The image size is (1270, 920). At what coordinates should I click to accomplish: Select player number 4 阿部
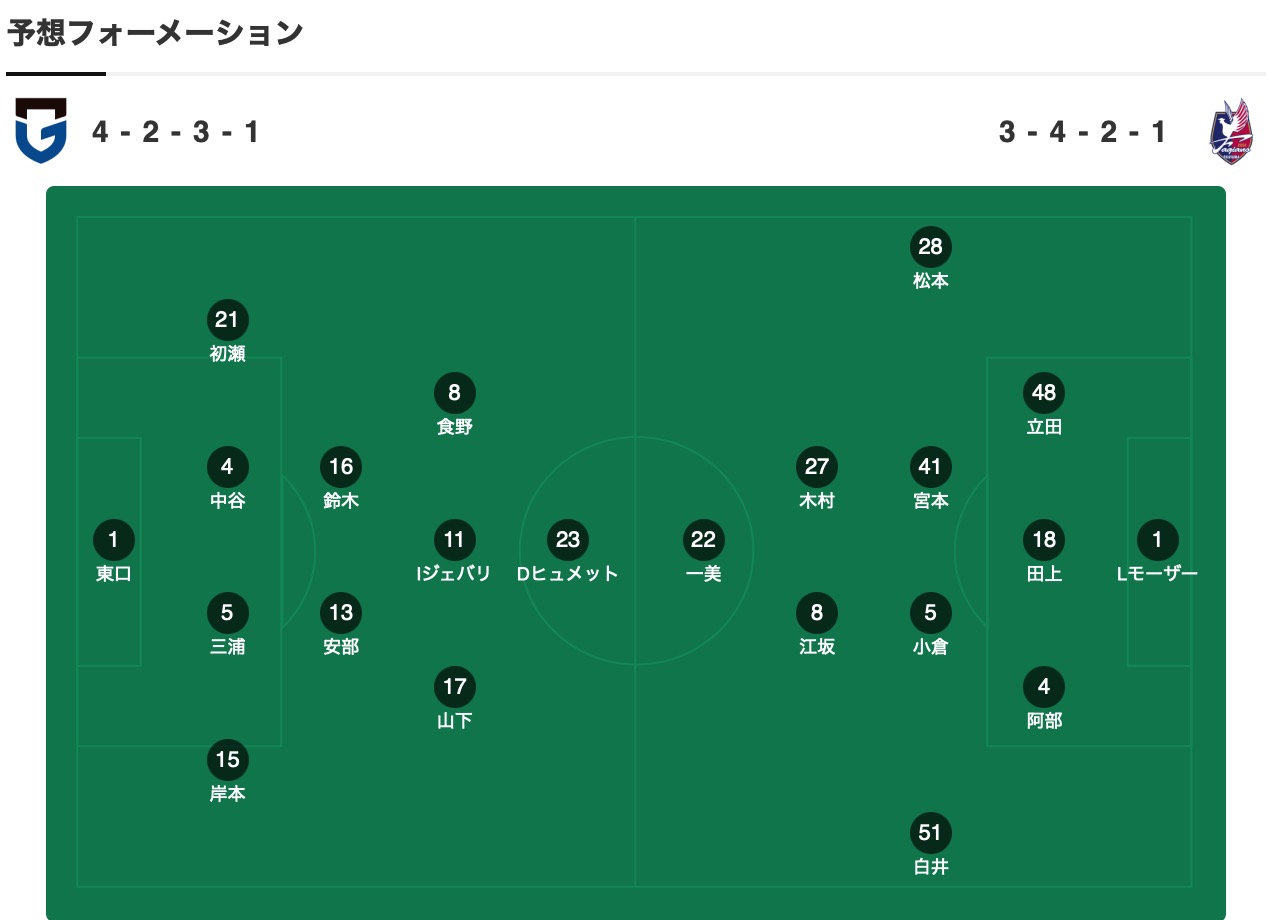1044,687
